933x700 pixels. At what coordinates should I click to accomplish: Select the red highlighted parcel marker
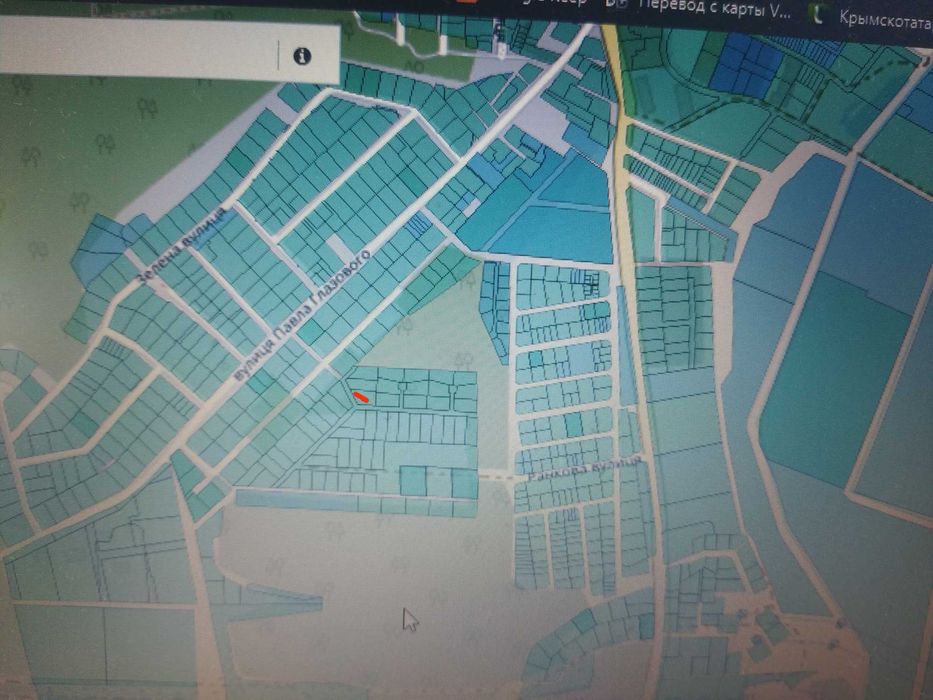pos(361,398)
